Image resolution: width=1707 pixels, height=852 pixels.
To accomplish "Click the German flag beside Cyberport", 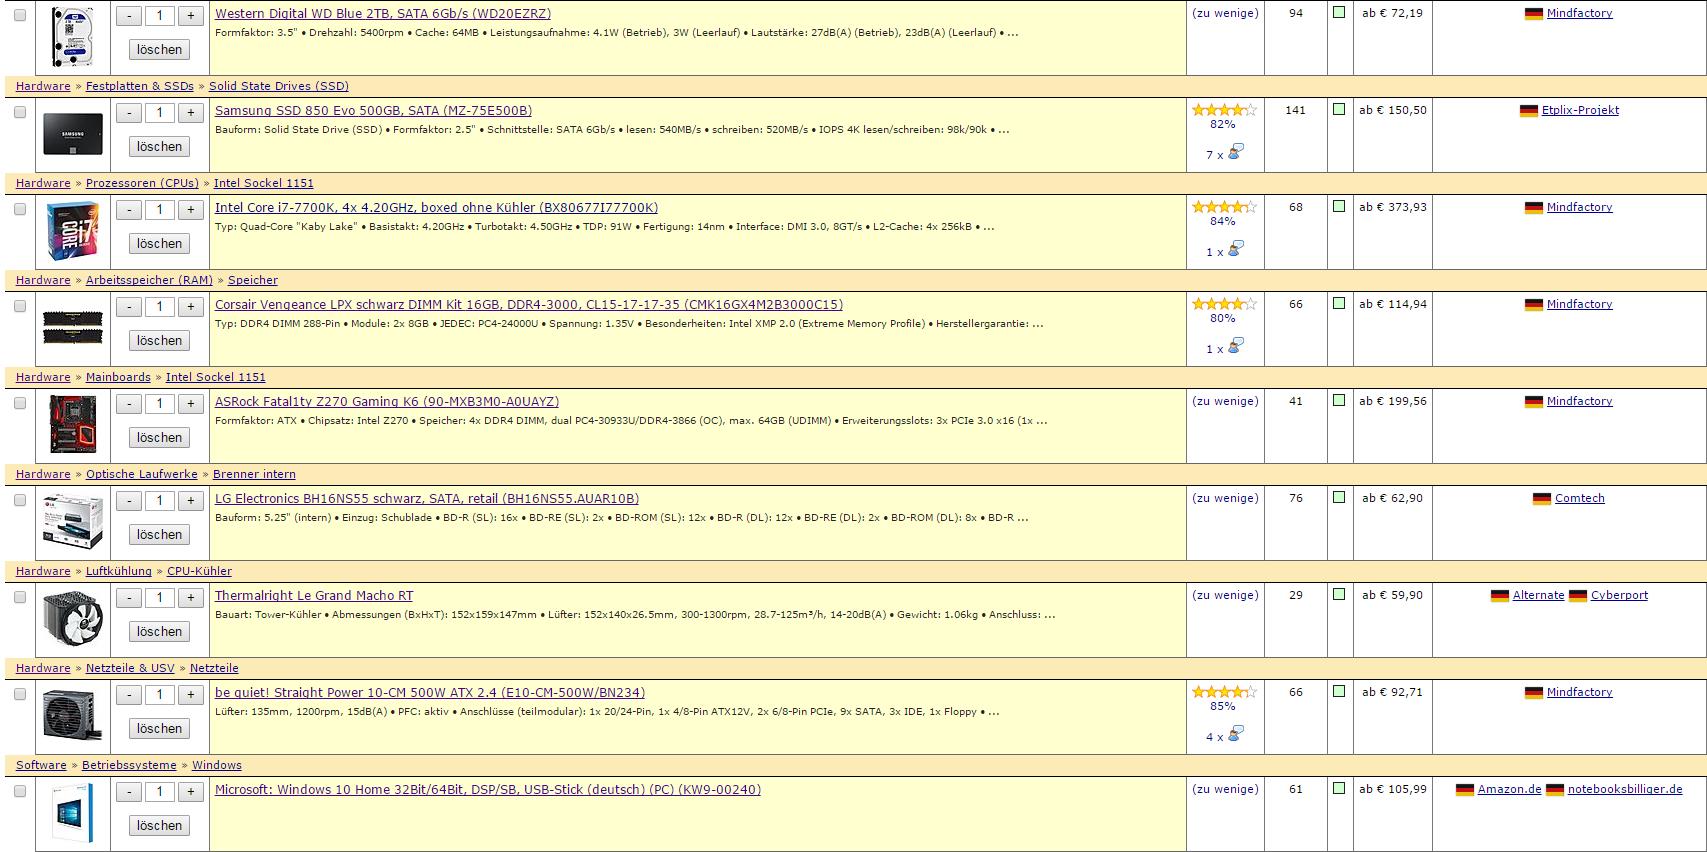I will point(1578,596).
